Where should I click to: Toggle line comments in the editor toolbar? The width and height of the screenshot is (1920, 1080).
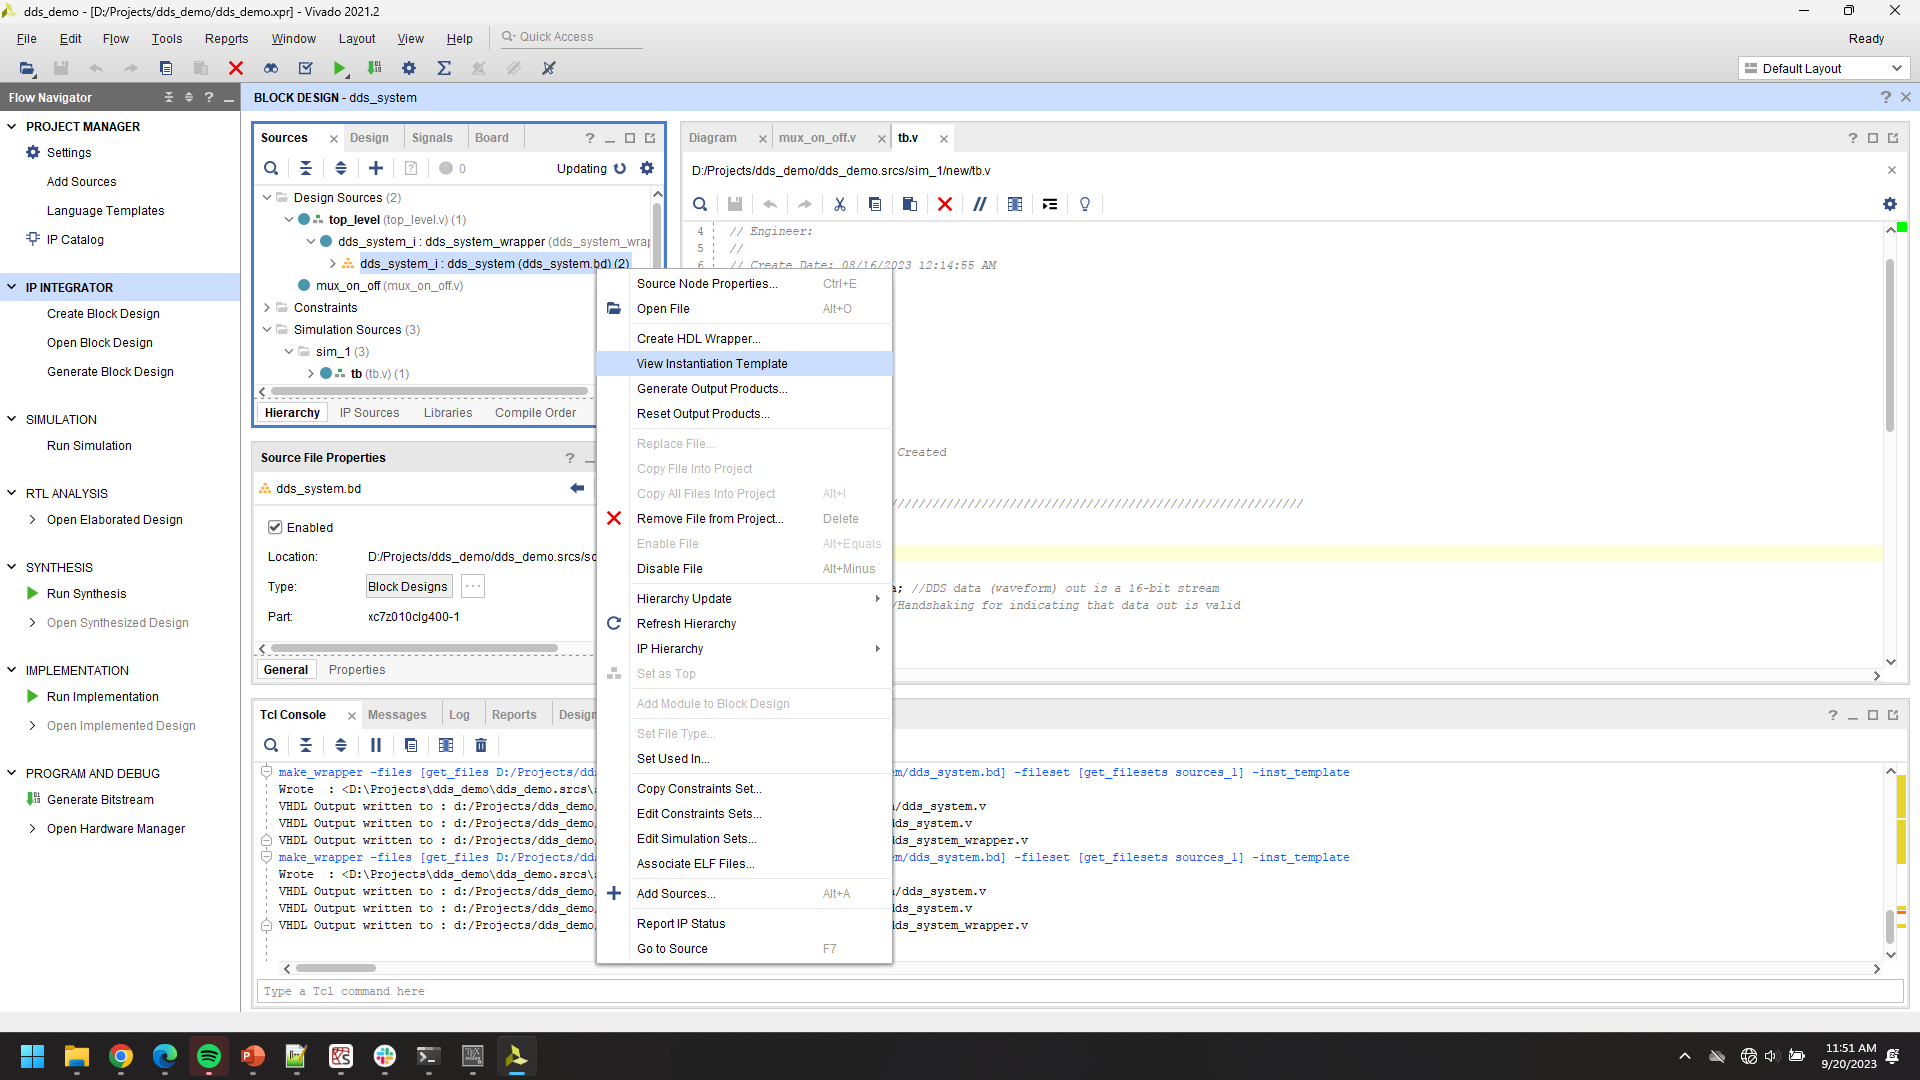pos(980,204)
